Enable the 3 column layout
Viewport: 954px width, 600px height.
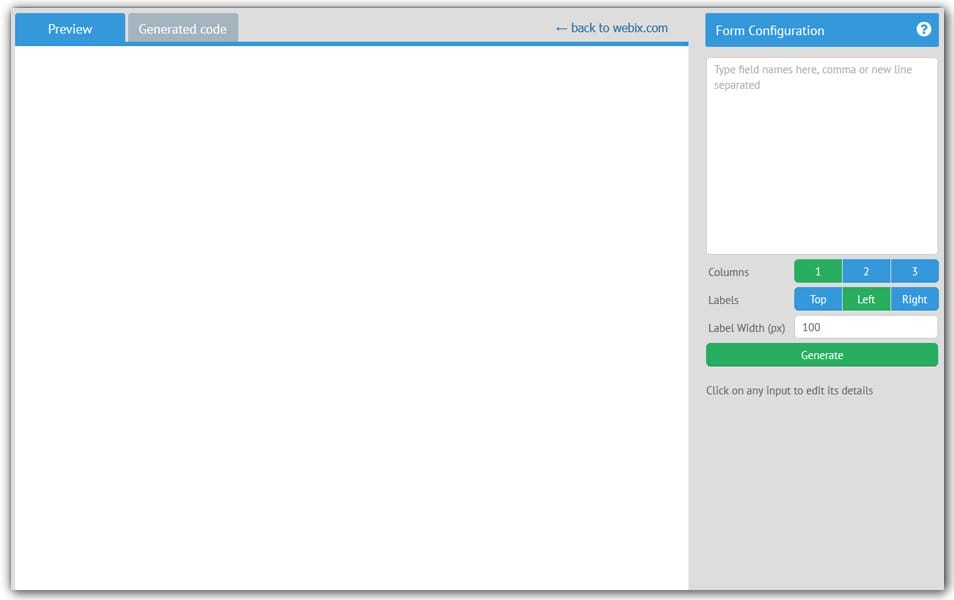913,270
